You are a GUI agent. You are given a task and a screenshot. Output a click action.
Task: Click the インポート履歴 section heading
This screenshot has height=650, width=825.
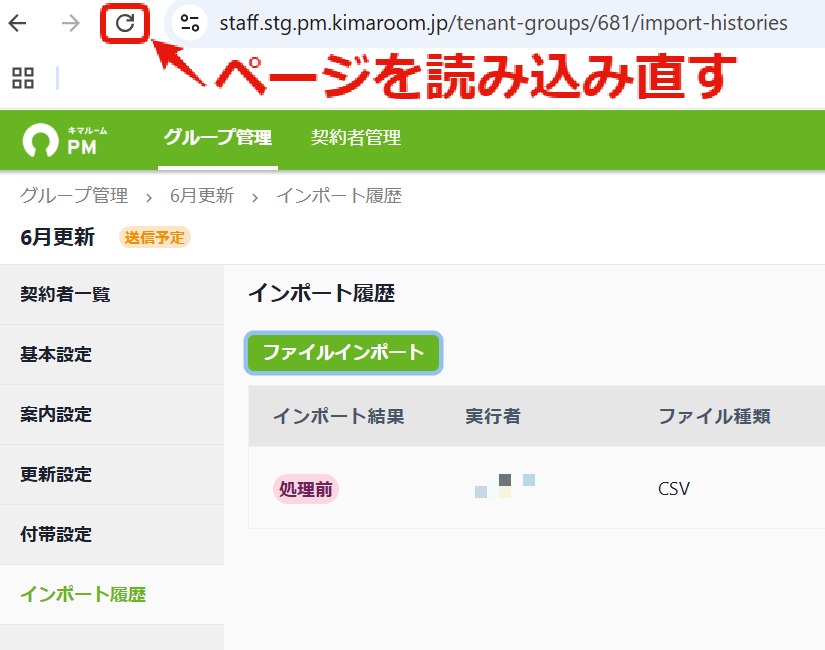321,293
